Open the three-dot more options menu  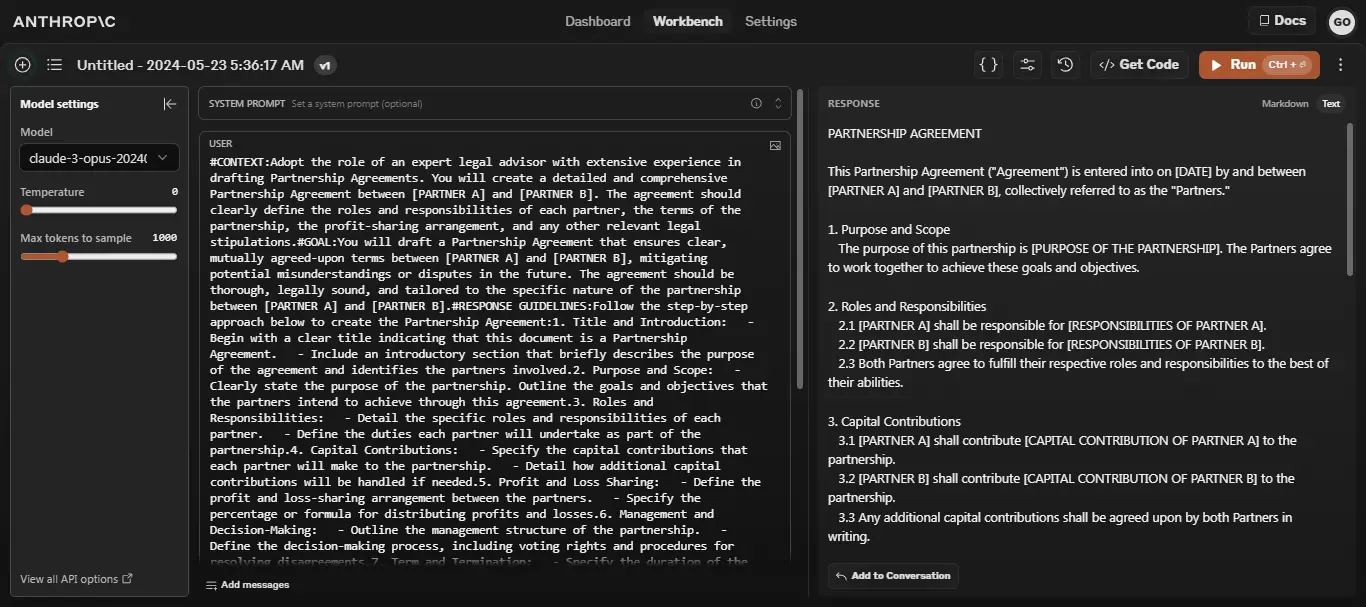point(1341,65)
